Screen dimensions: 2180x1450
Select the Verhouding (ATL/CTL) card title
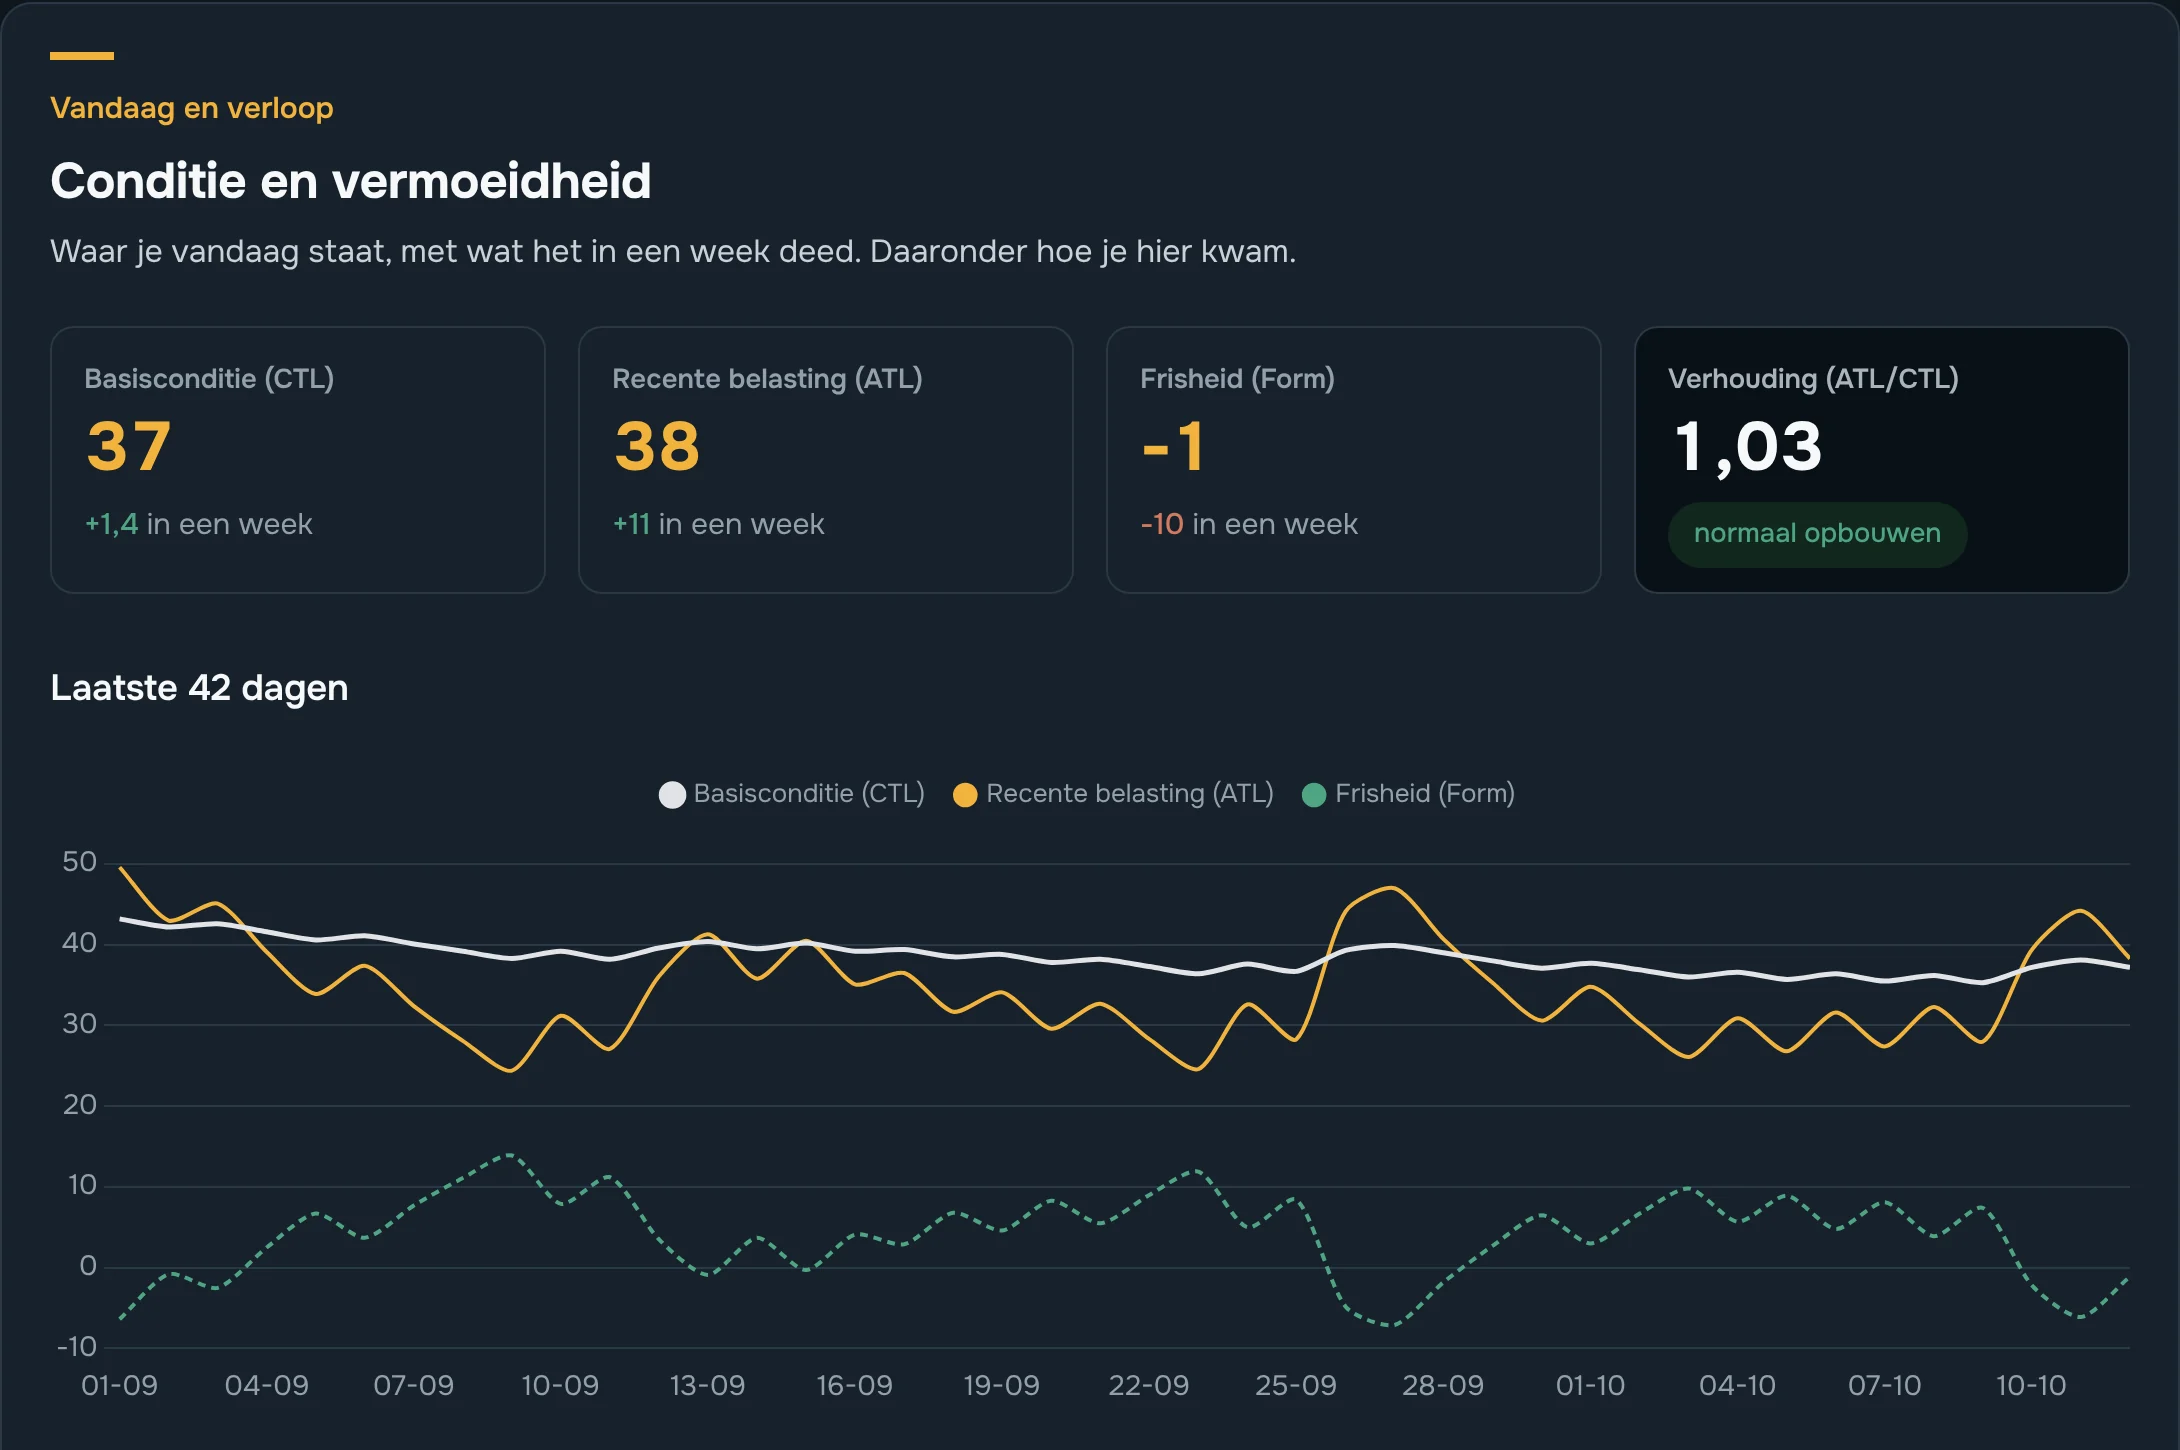pos(1813,379)
